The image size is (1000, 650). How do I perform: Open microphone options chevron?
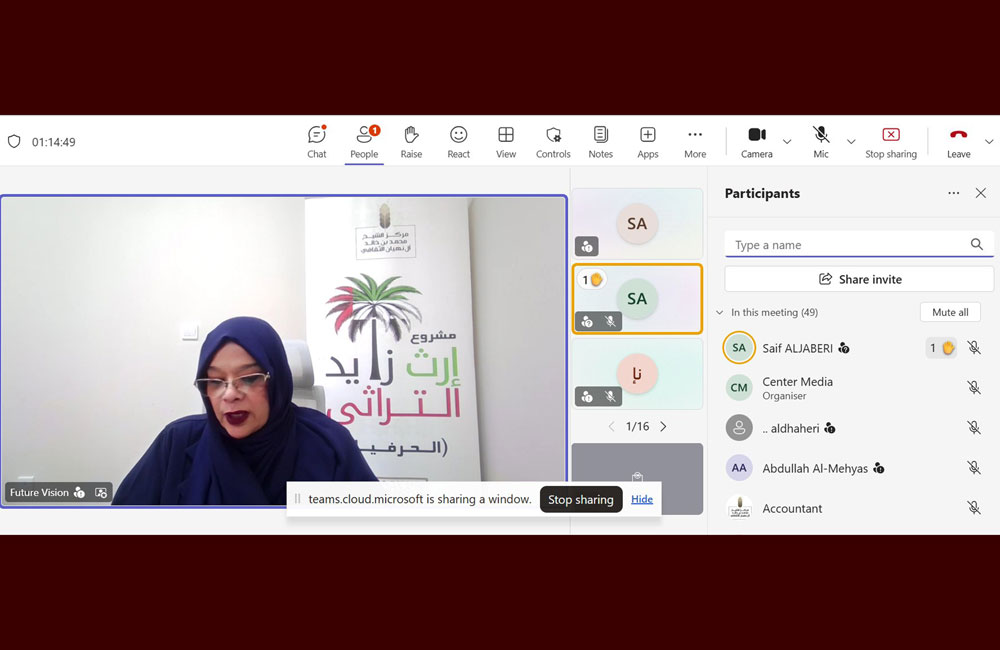pyautogui.click(x=850, y=141)
